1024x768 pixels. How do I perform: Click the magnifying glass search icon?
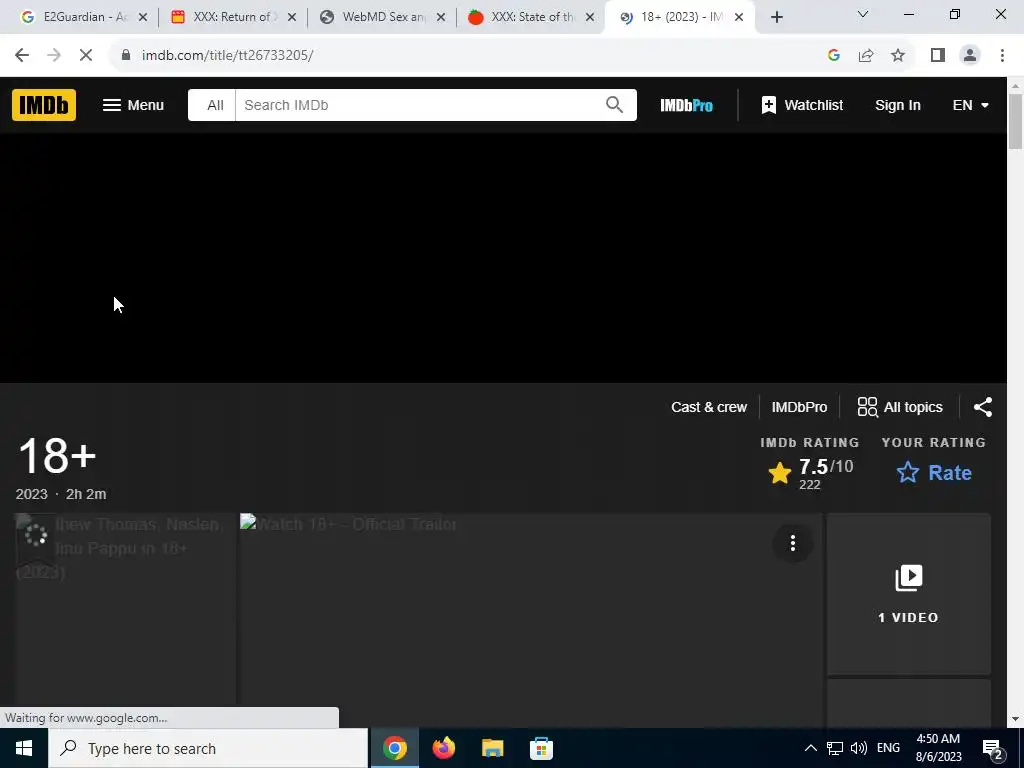[614, 104]
